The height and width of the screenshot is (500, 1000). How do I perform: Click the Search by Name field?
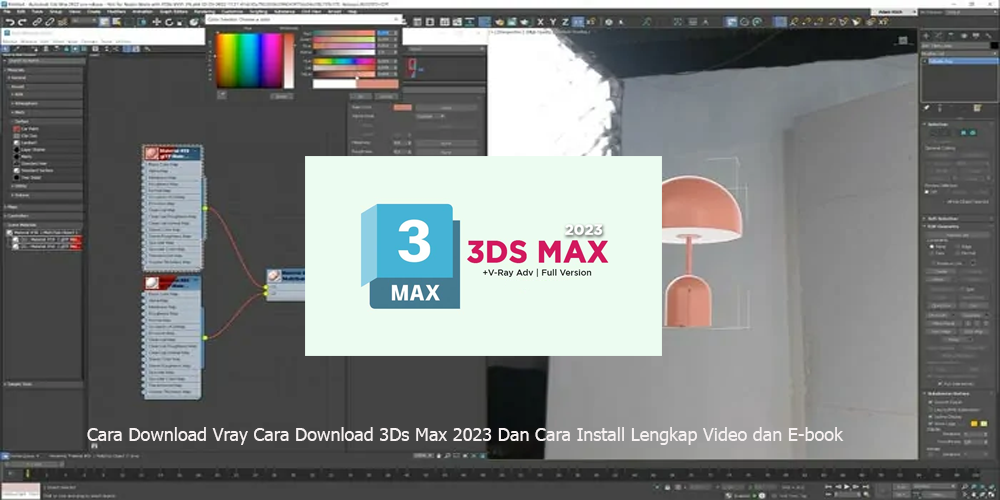[45, 61]
